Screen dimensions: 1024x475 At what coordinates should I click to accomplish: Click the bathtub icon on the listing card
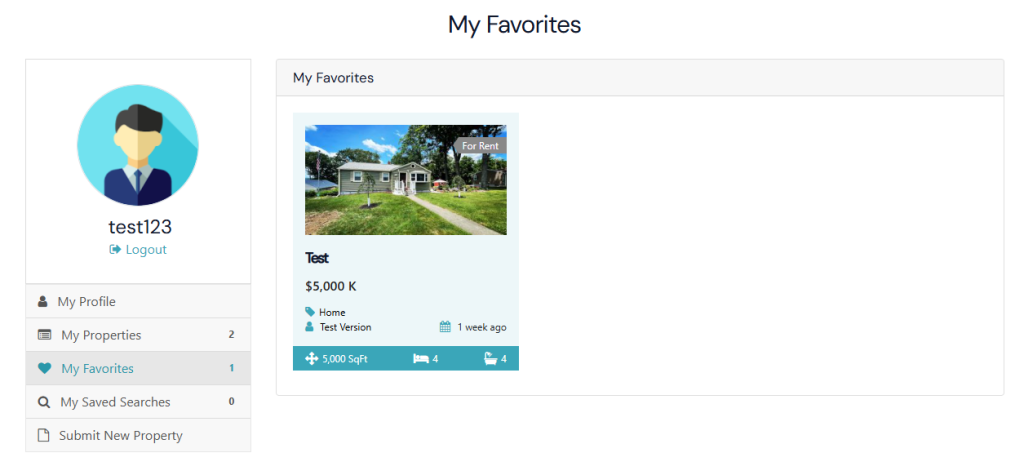[x=490, y=358]
